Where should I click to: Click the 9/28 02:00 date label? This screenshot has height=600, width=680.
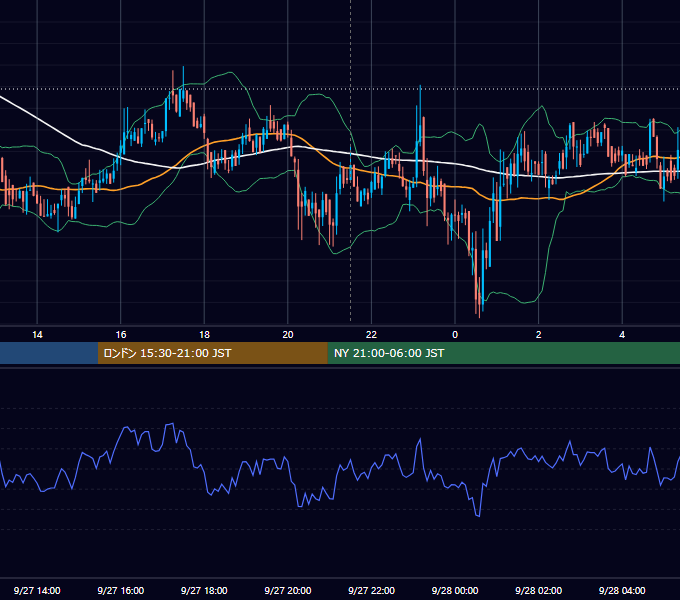pyautogui.click(x=539, y=590)
